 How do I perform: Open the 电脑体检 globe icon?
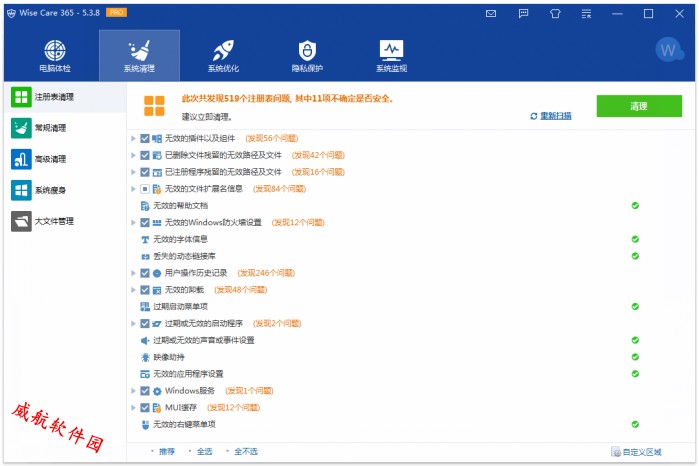coord(55,50)
